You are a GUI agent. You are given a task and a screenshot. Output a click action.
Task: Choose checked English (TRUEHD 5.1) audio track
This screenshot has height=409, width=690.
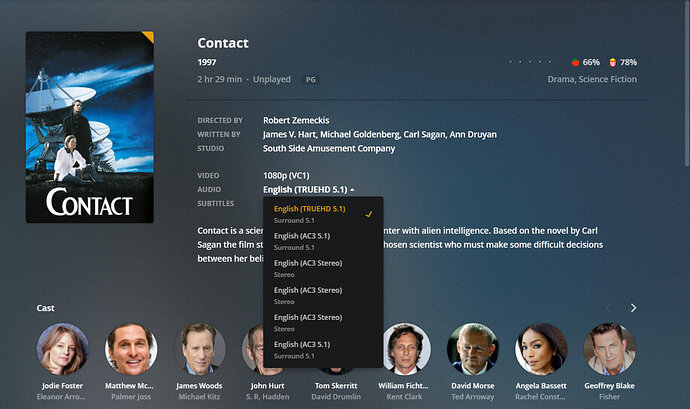click(323, 214)
